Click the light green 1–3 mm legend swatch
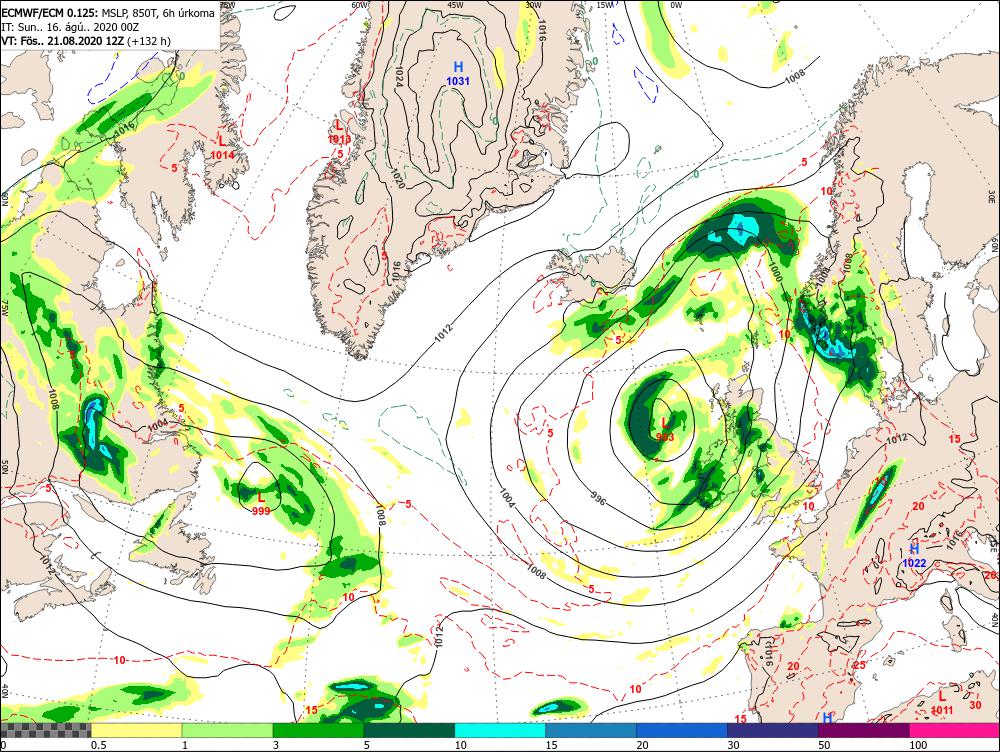The height and width of the screenshot is (752, 1000). click(x=227, y=730)
